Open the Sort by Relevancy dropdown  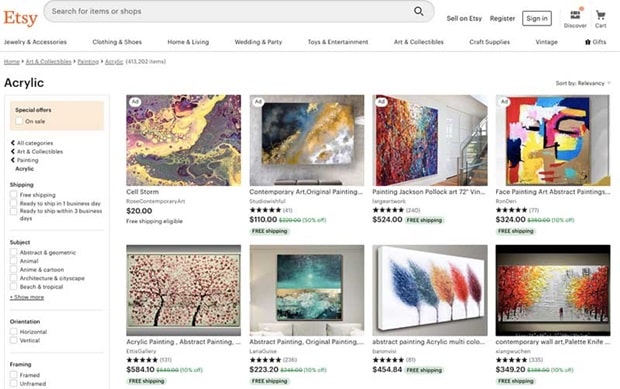coord(583,83)
